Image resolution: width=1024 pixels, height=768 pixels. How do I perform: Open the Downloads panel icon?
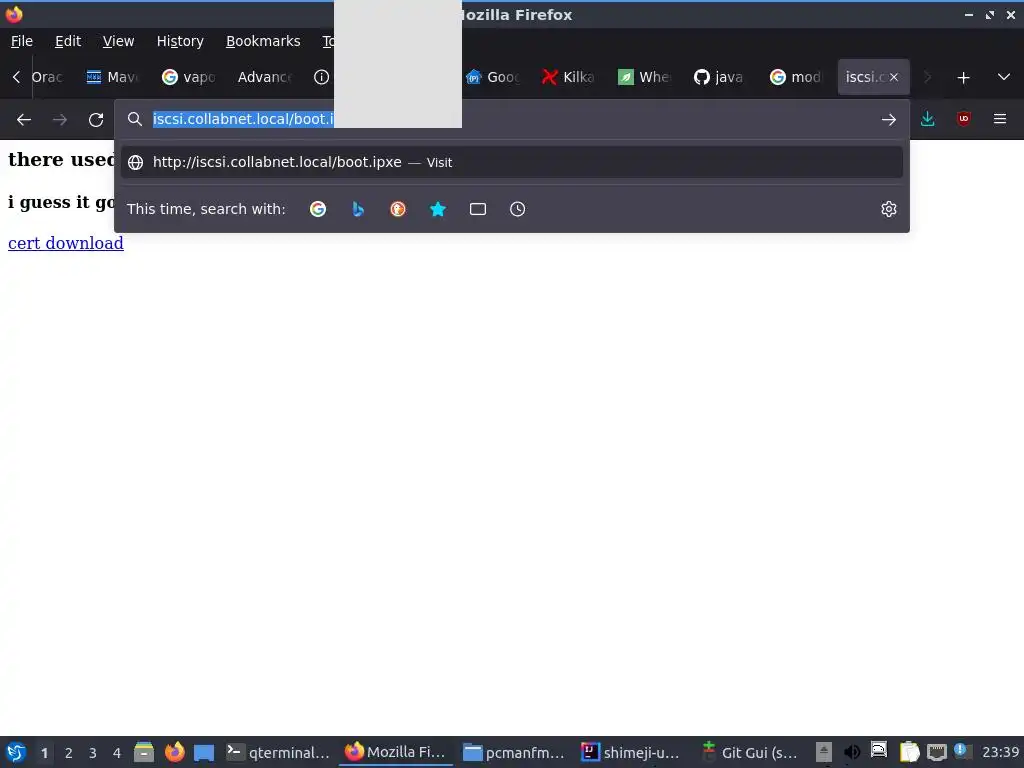click(x=927, y=119)
